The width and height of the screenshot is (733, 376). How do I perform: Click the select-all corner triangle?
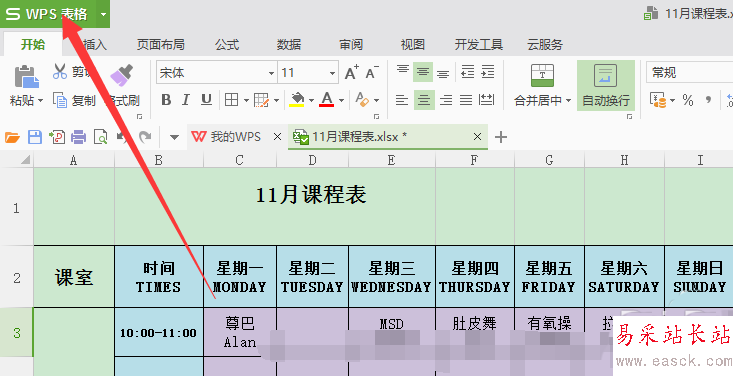(25, 160)
